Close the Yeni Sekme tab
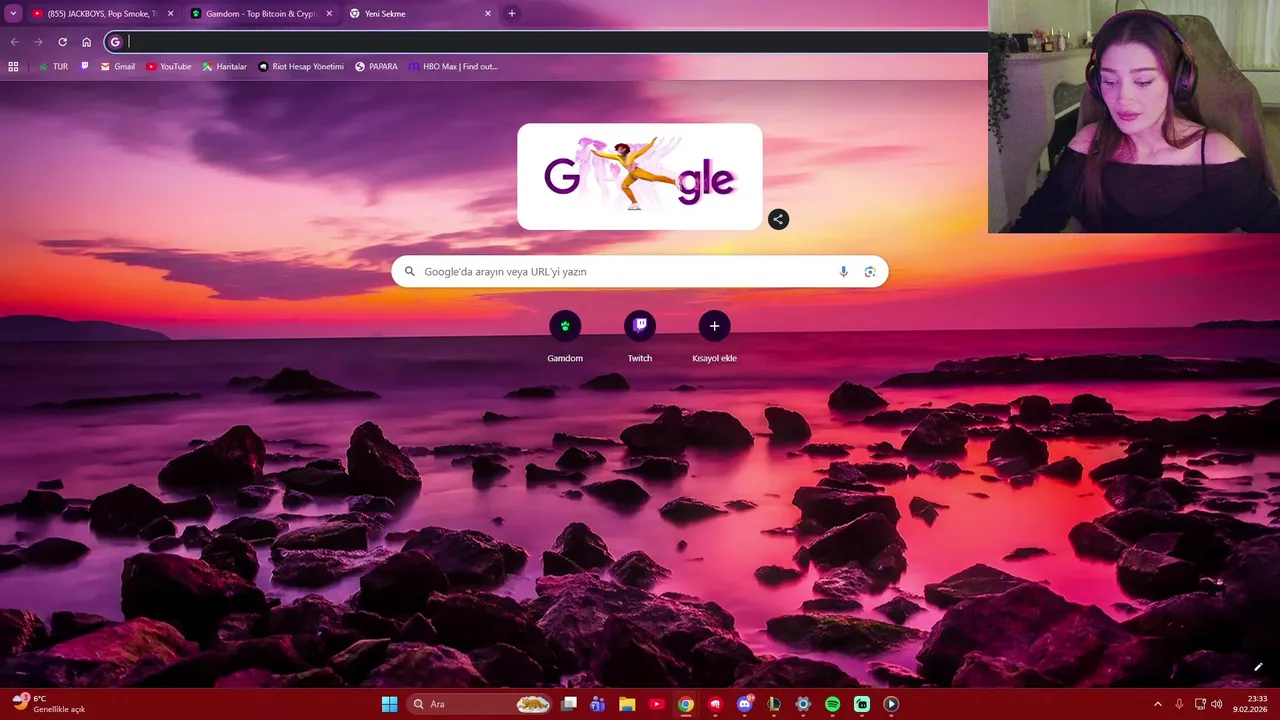This screenshot has height=720, width=1280. (x=488, y=14)
